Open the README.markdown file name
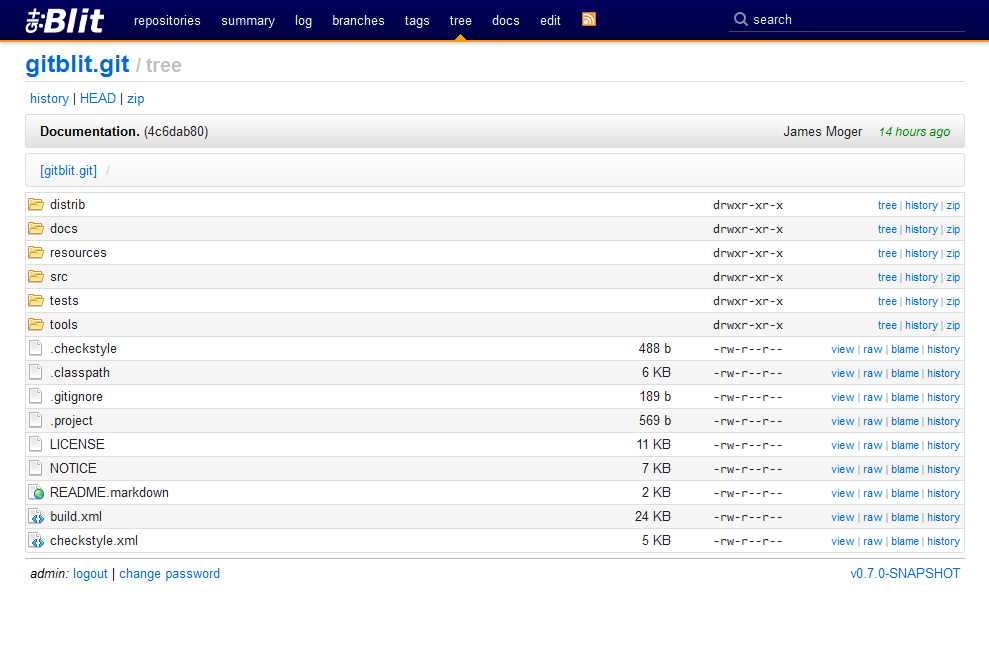989x652 pixels. (109, 492)
